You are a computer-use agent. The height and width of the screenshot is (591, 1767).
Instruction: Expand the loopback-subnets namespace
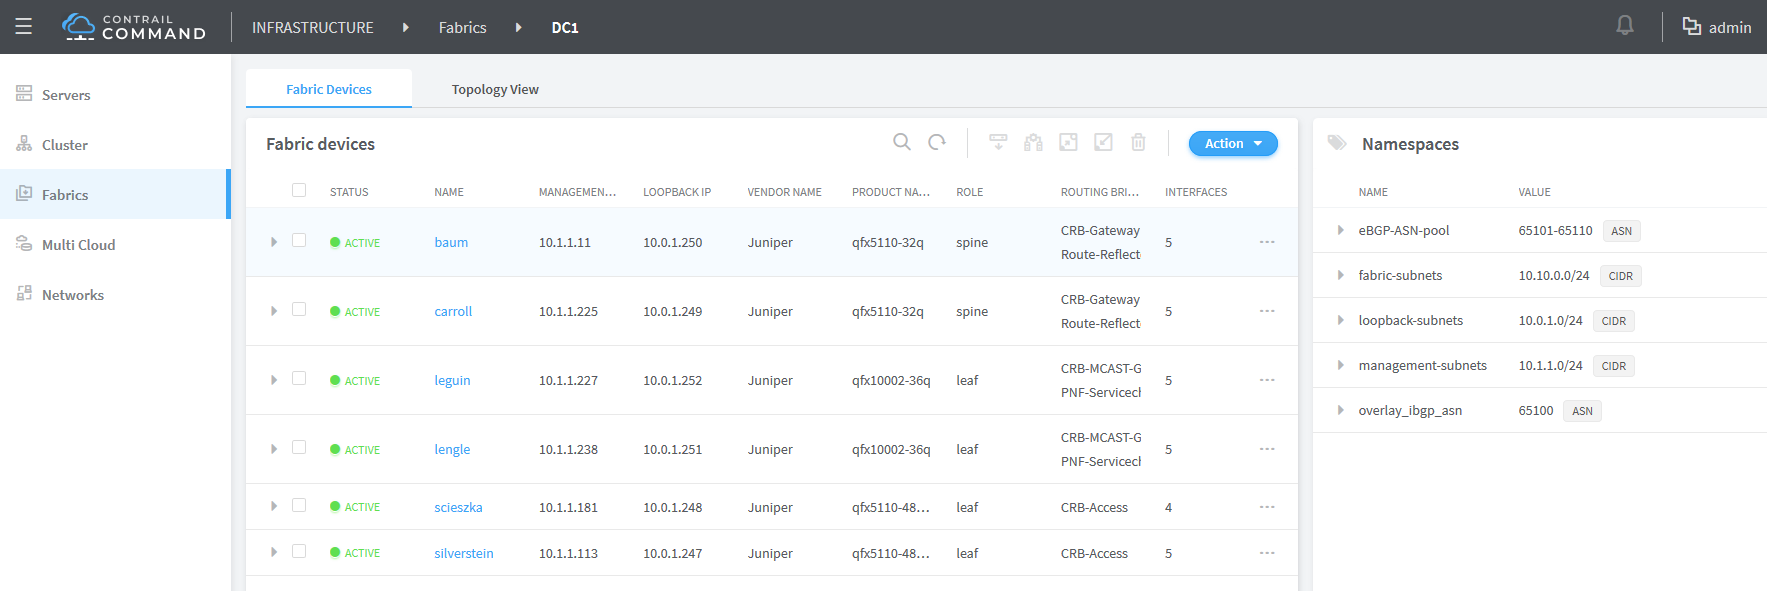point(1340,320)
